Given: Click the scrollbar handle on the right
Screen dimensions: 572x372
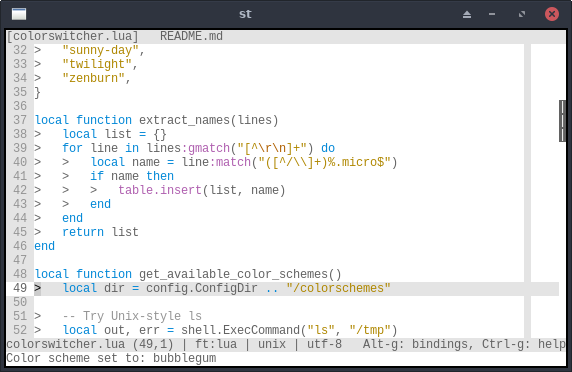Looking at the screenshot, I should click(562, 121).
